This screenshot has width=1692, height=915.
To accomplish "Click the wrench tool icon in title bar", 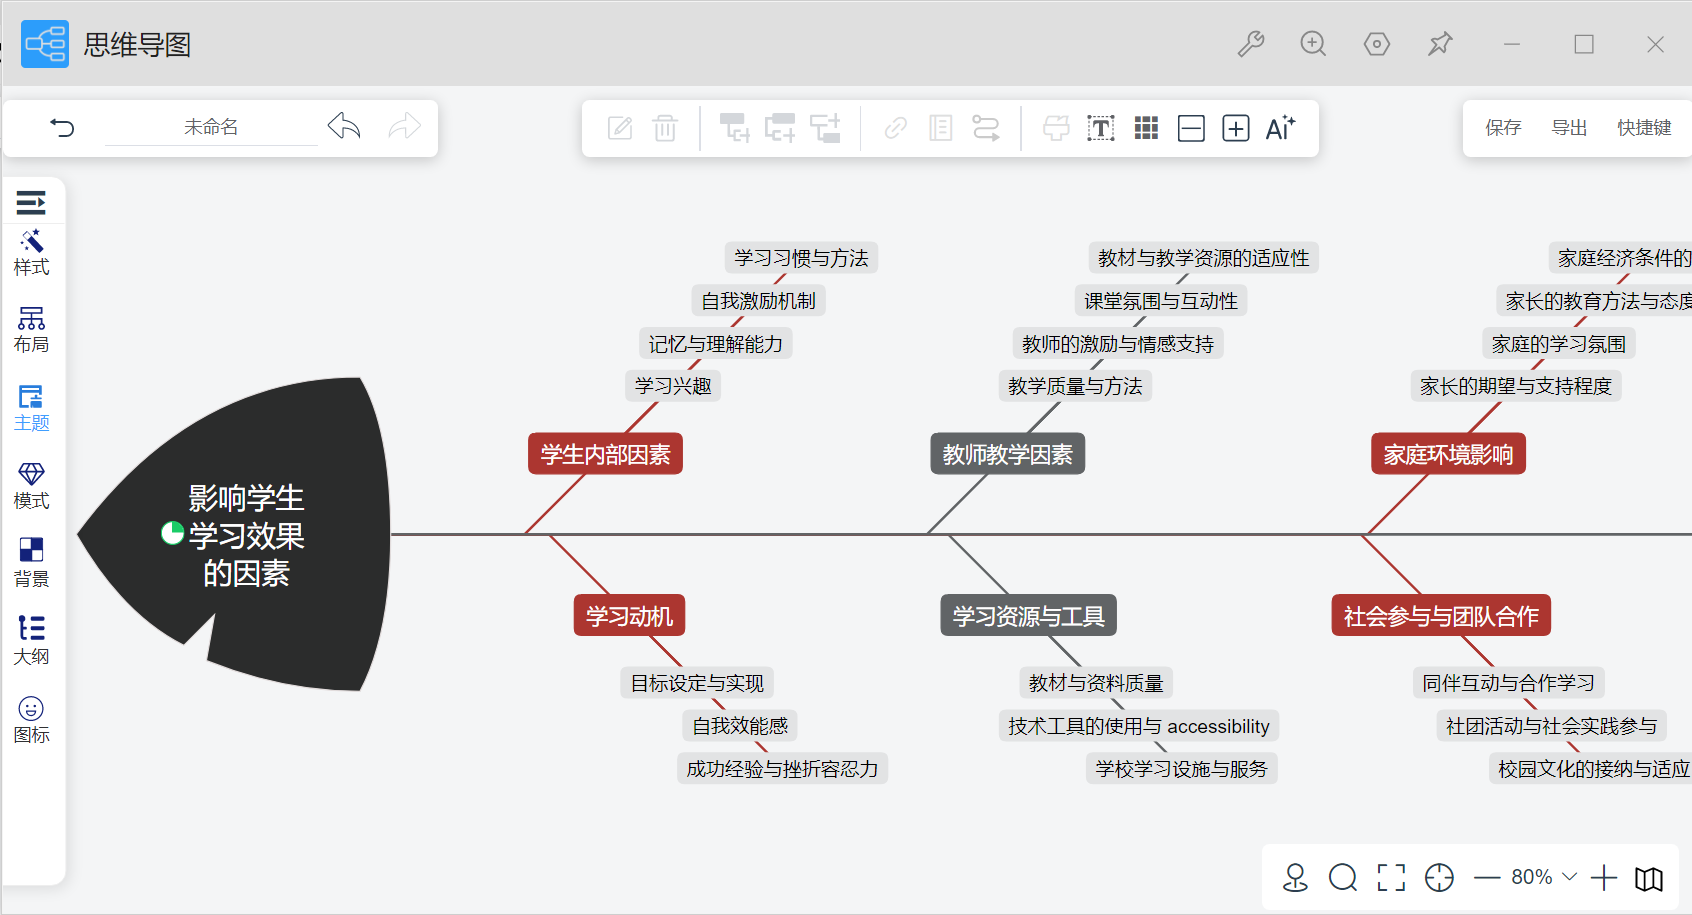I will [1250, 44].
